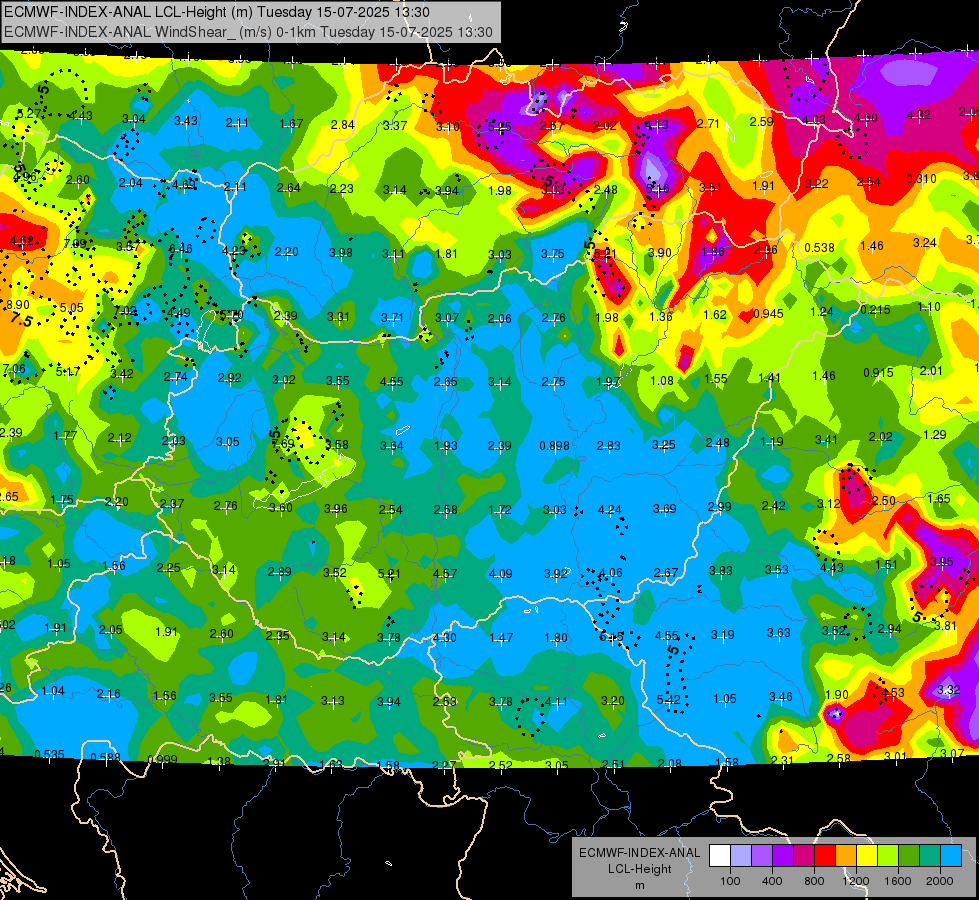This screenshot has height=900, width=979.
Task: Click the wind shear value '0.915'
Action: coord(878,372)
